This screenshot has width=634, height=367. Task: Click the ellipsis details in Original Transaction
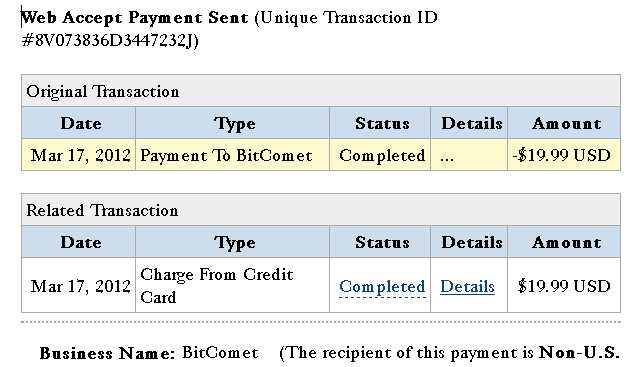[x=447, y=156]
